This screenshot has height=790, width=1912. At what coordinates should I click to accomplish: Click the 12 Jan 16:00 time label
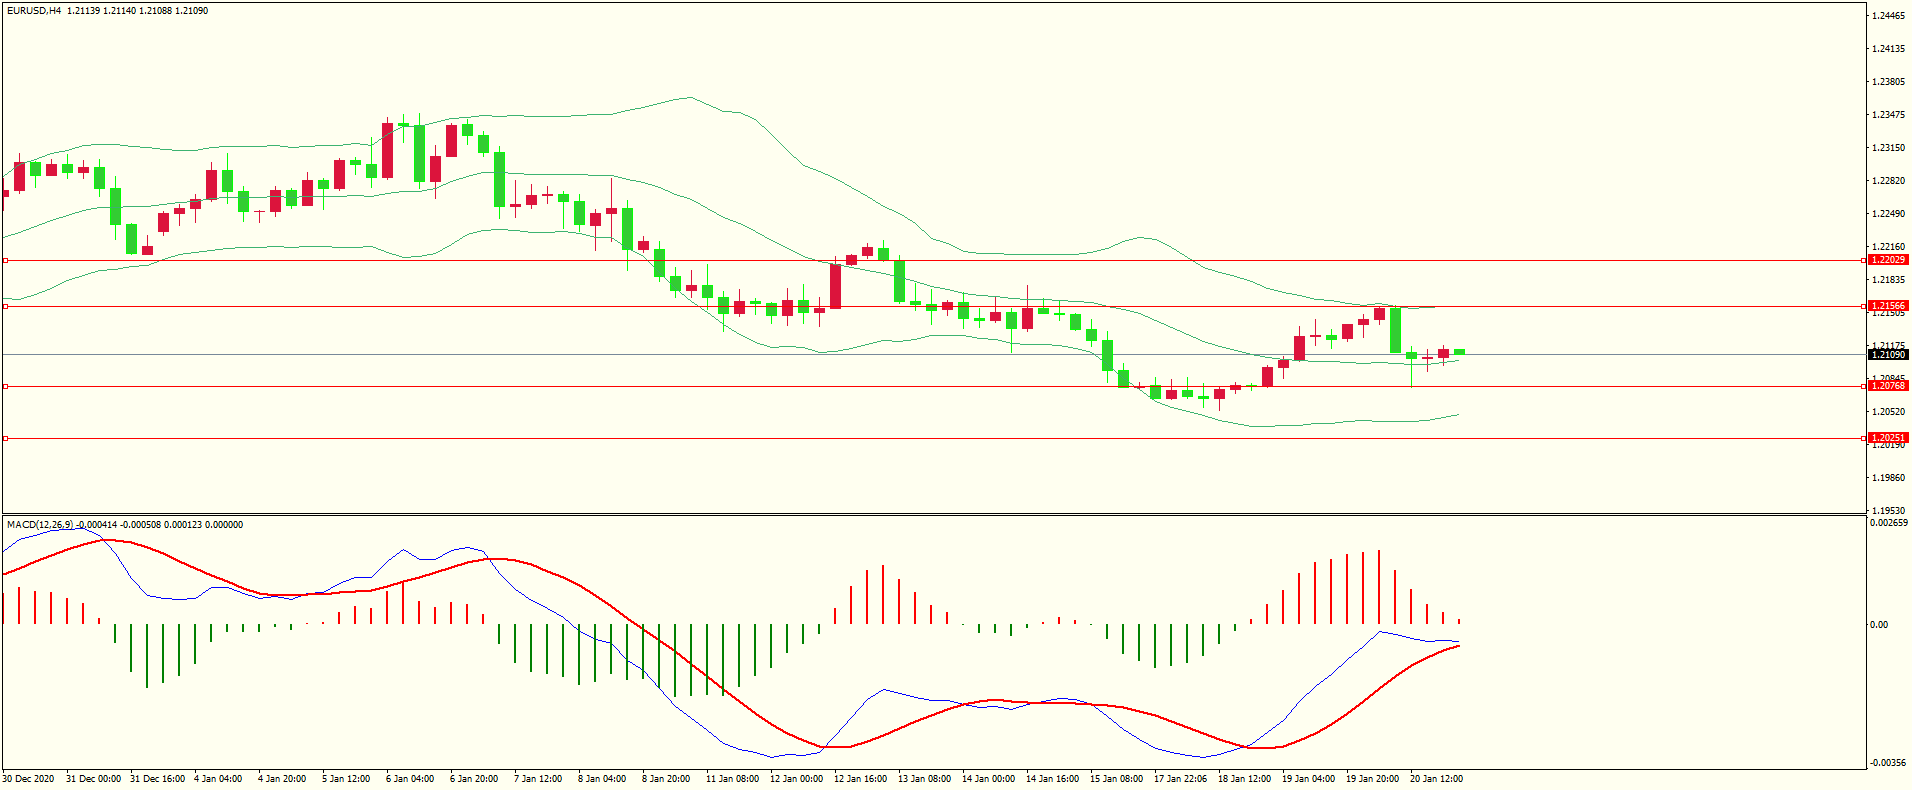point(861,779)
